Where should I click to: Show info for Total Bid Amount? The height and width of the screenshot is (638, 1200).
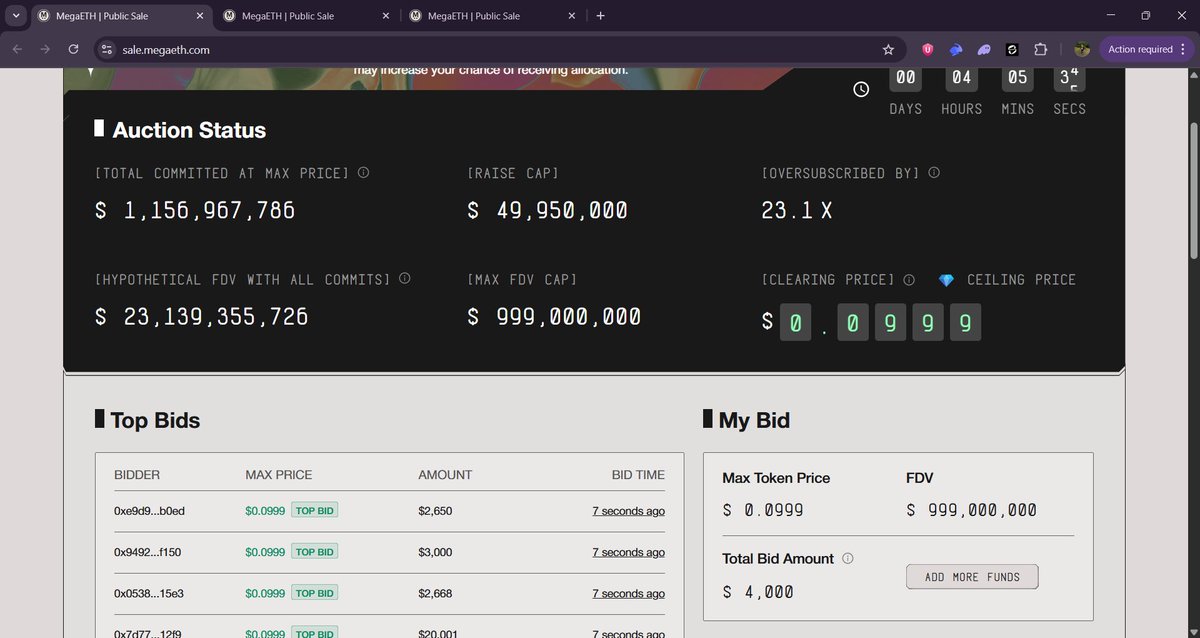848,559
